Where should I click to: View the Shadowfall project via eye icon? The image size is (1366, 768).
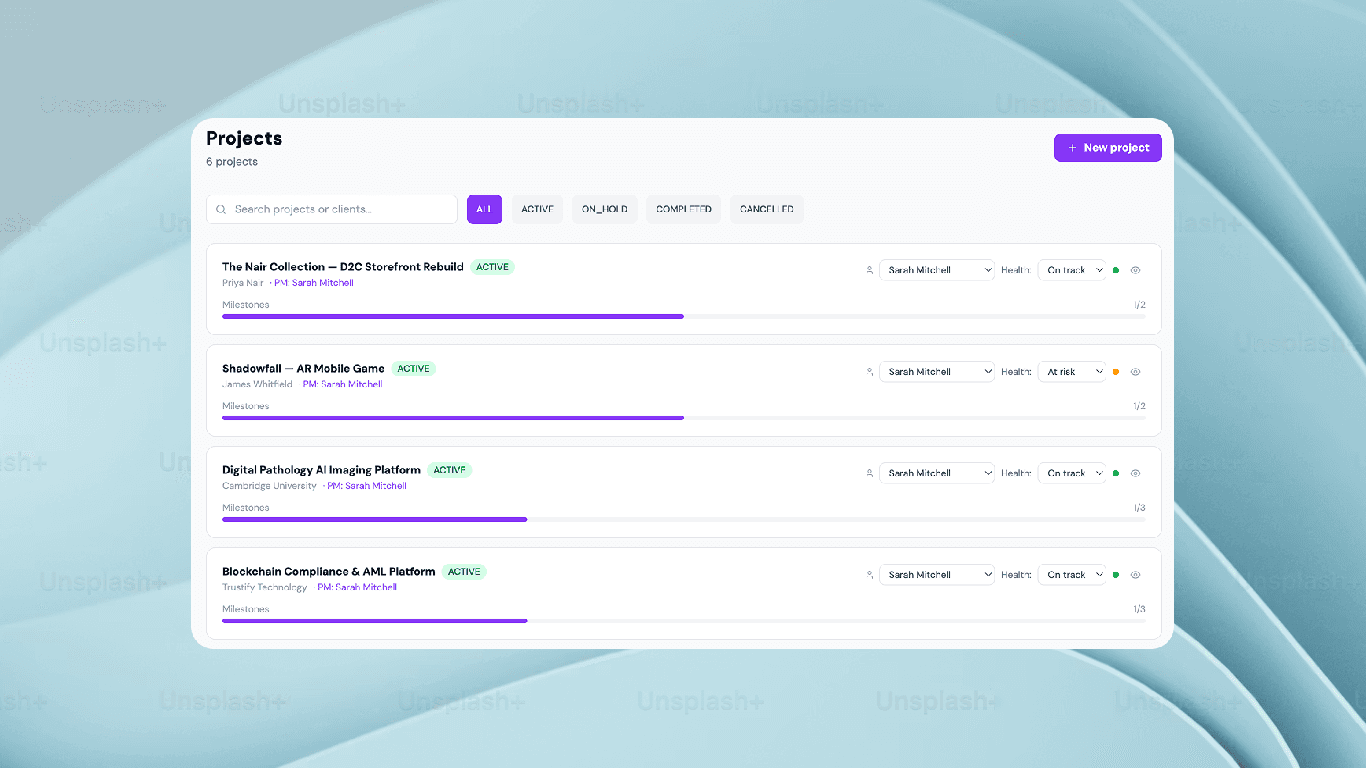(x=1136, y=372)
